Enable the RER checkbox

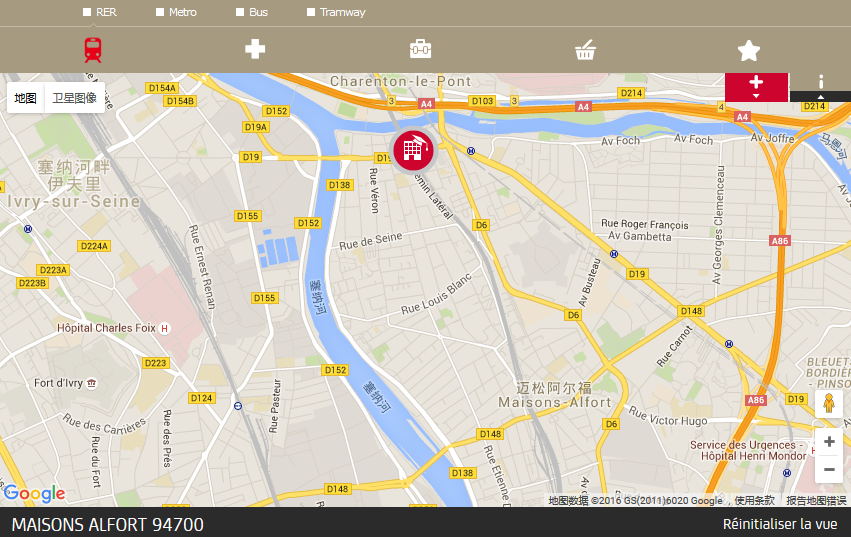coord(87,12)
